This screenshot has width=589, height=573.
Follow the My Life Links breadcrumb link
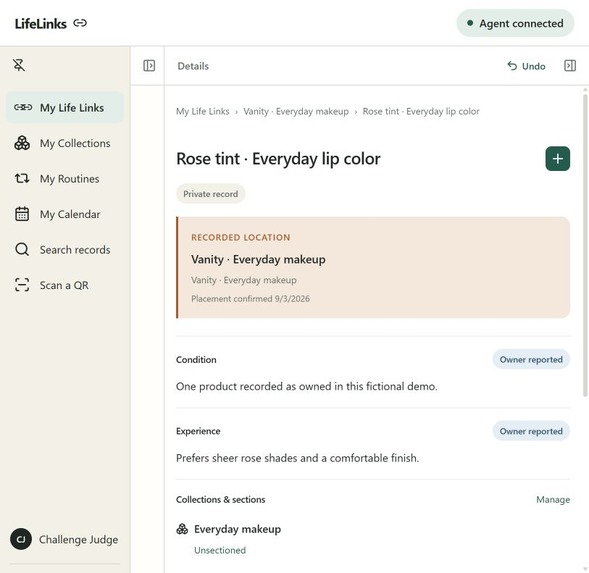point(202,112)
